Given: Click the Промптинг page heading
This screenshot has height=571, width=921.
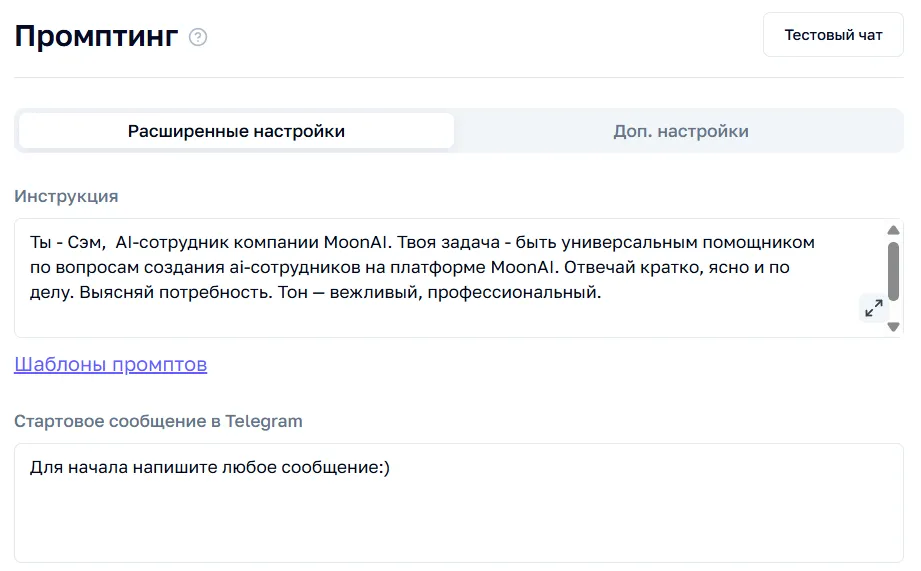Looking at the screenshot, I should [96, 36].
